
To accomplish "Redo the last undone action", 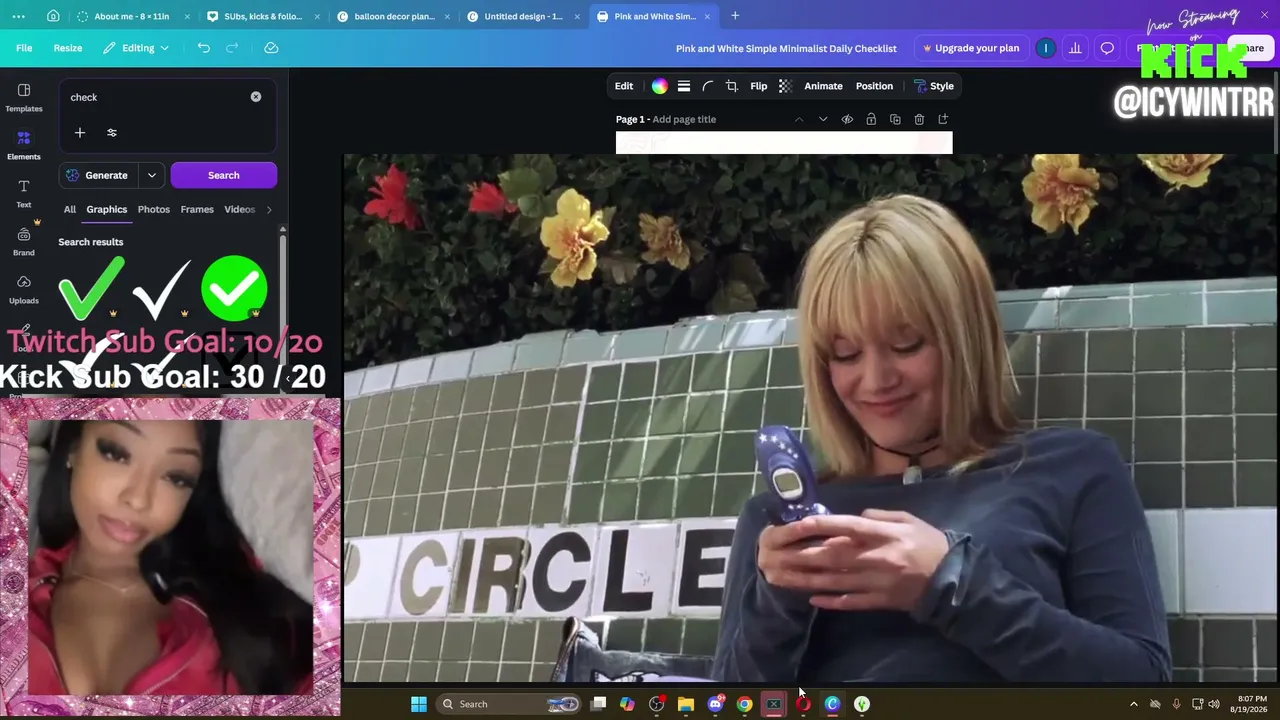I will click(232, 48).
